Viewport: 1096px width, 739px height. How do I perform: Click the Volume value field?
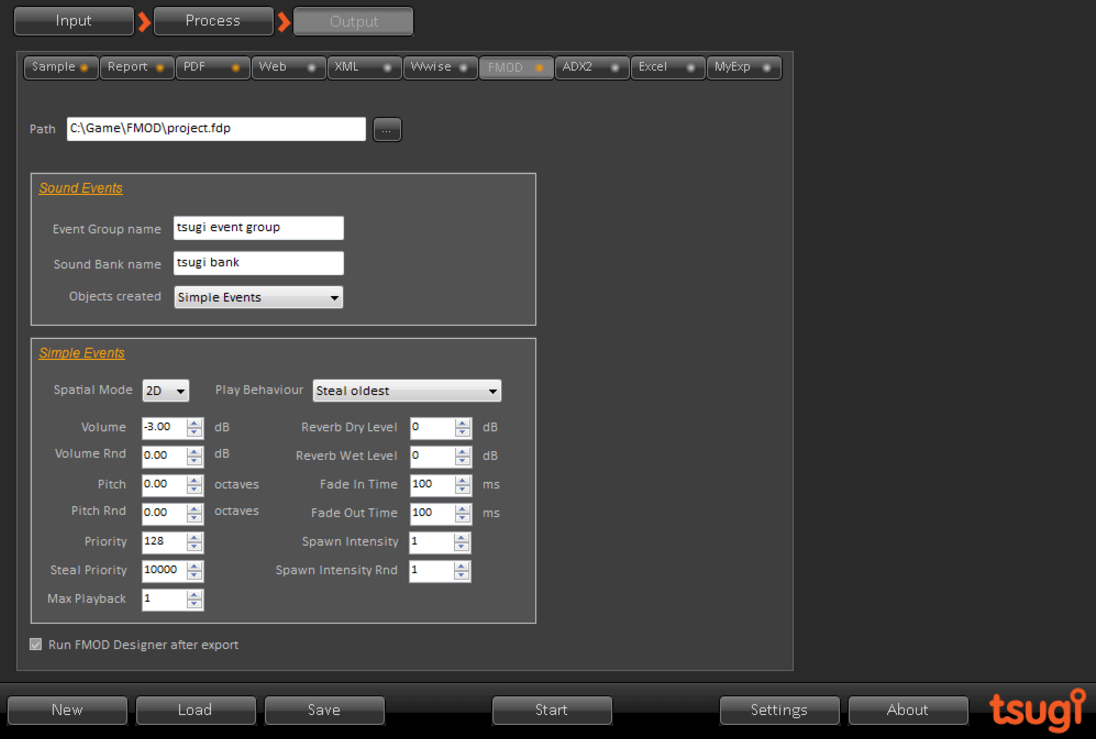[x=164, y=427]
